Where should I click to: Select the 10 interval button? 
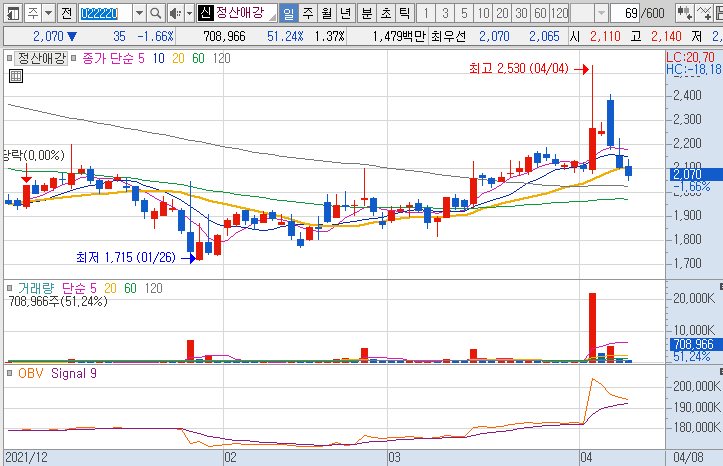tap(483, 13)
